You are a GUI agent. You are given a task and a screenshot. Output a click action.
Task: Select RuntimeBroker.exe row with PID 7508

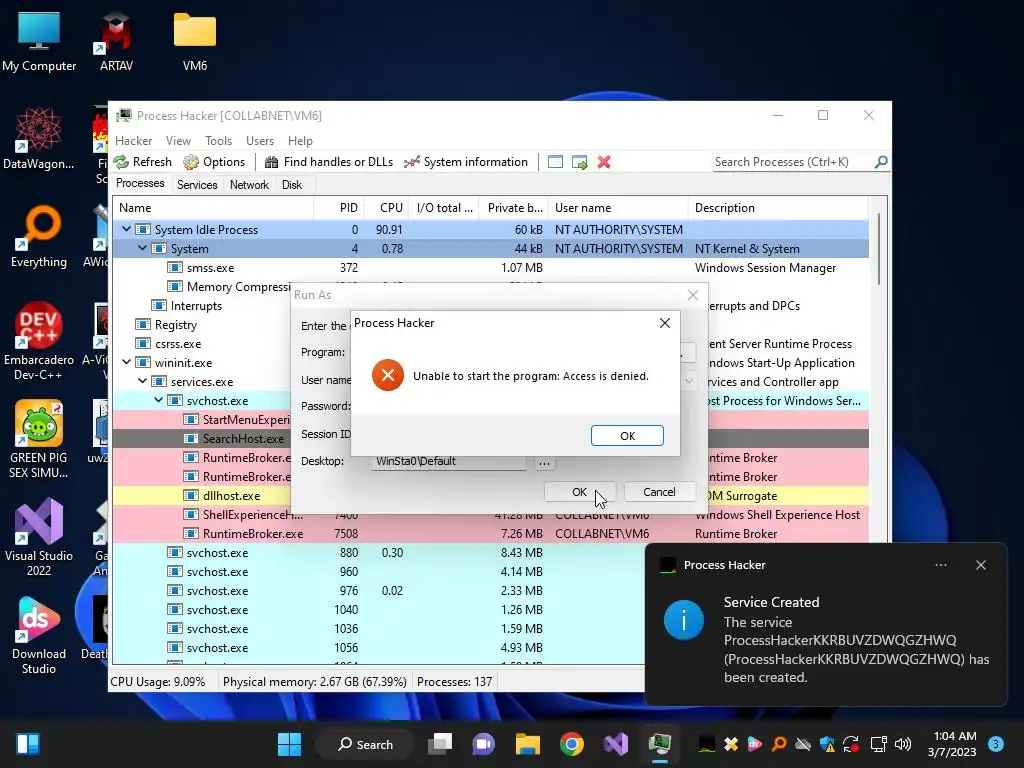[x=490, y=534]
